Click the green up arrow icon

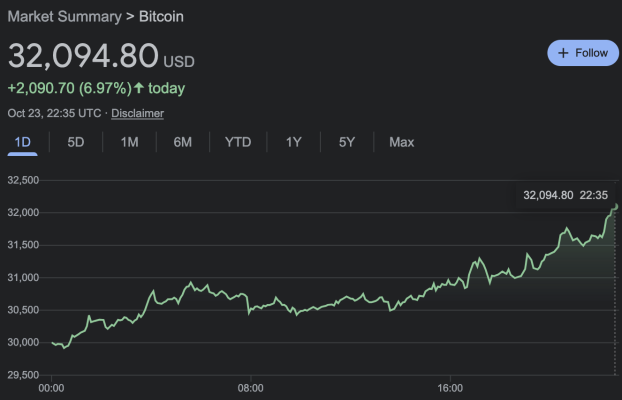coord(139,88)
